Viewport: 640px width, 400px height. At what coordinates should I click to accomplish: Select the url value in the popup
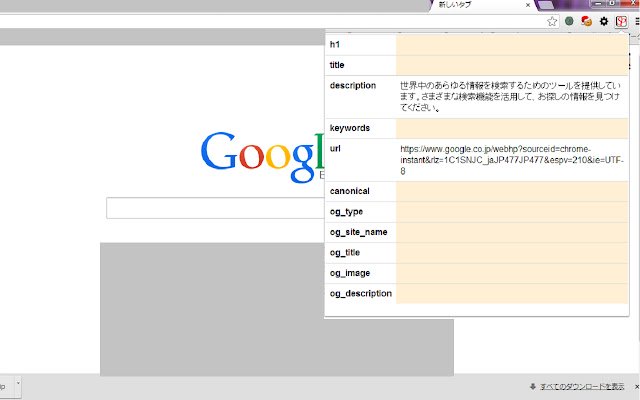tap(512, 160)
